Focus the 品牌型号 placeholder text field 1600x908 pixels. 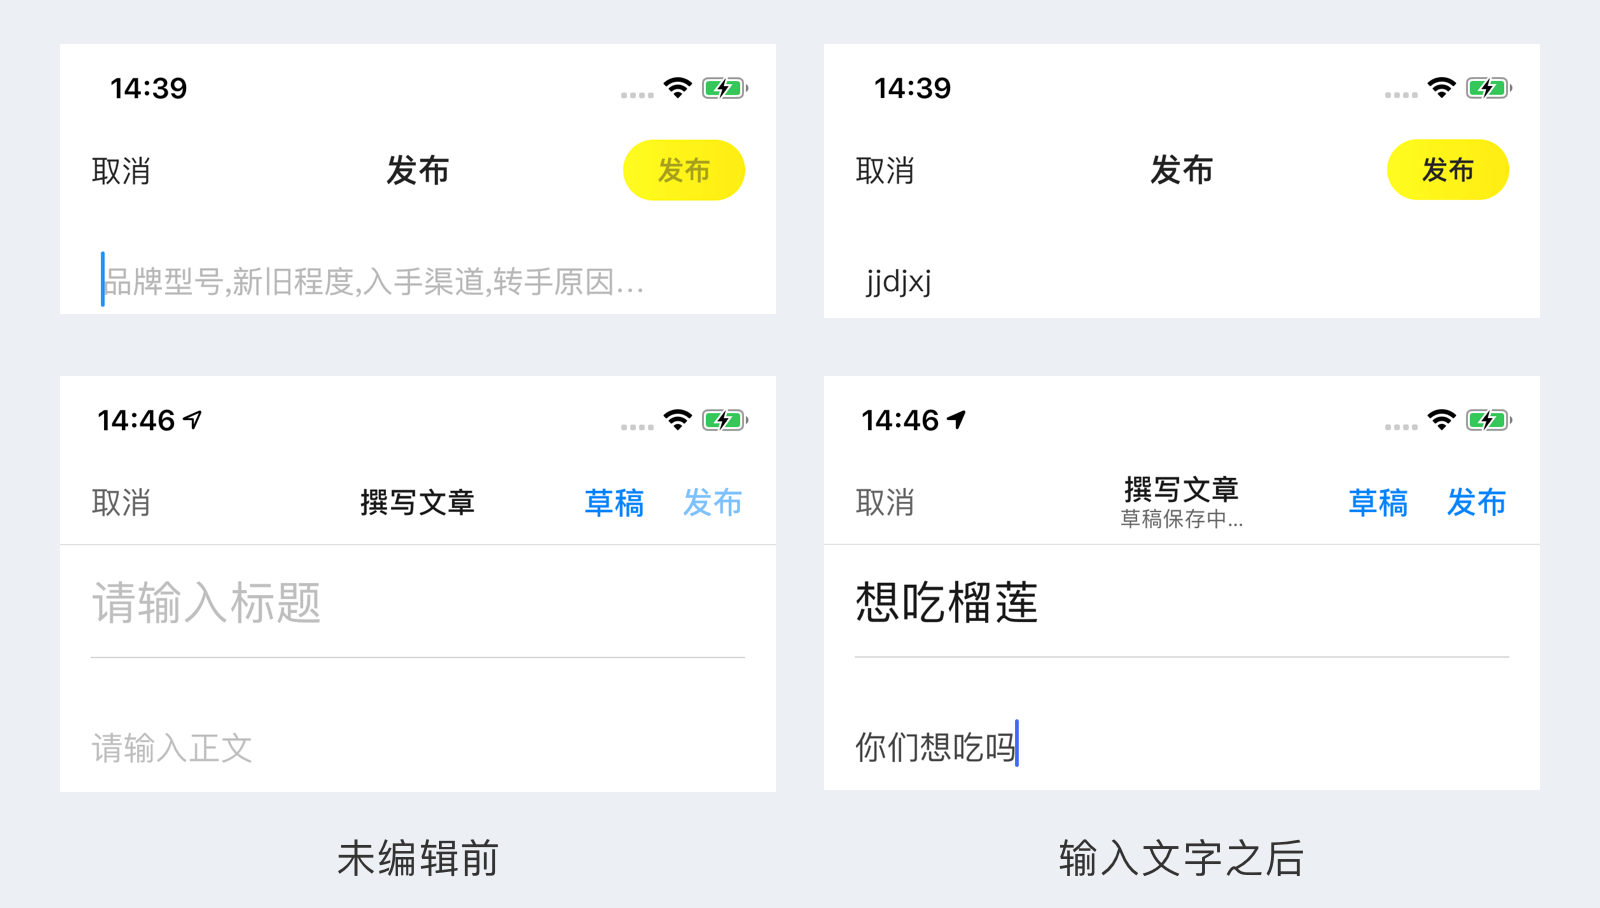pos(375,282)
